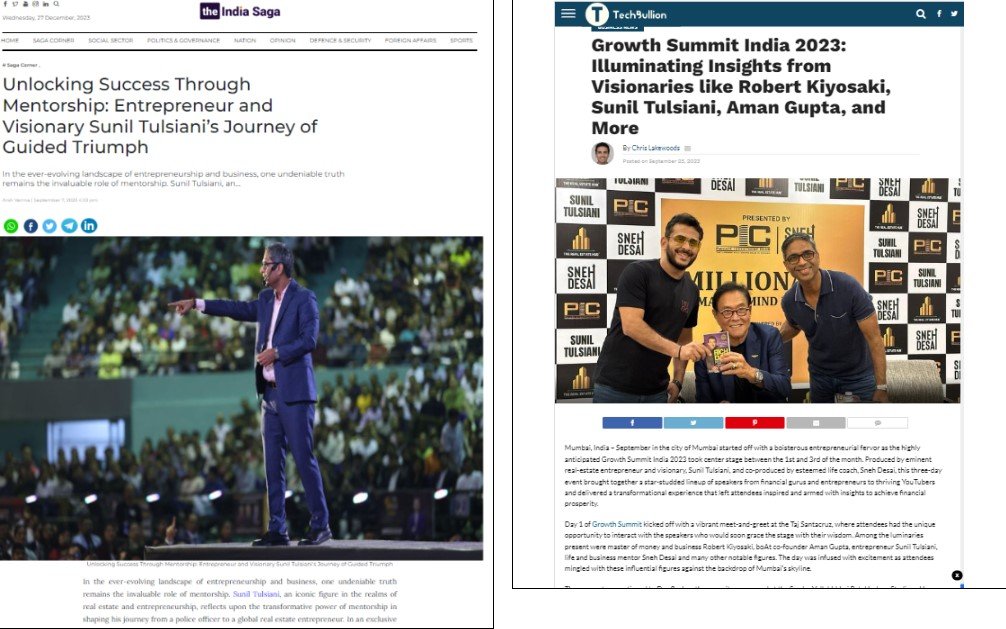The image size is (1006, 629).
Task: Click the Kiyosaki book-signing photo
Action: pyautogui.click(x=758, y=290)
